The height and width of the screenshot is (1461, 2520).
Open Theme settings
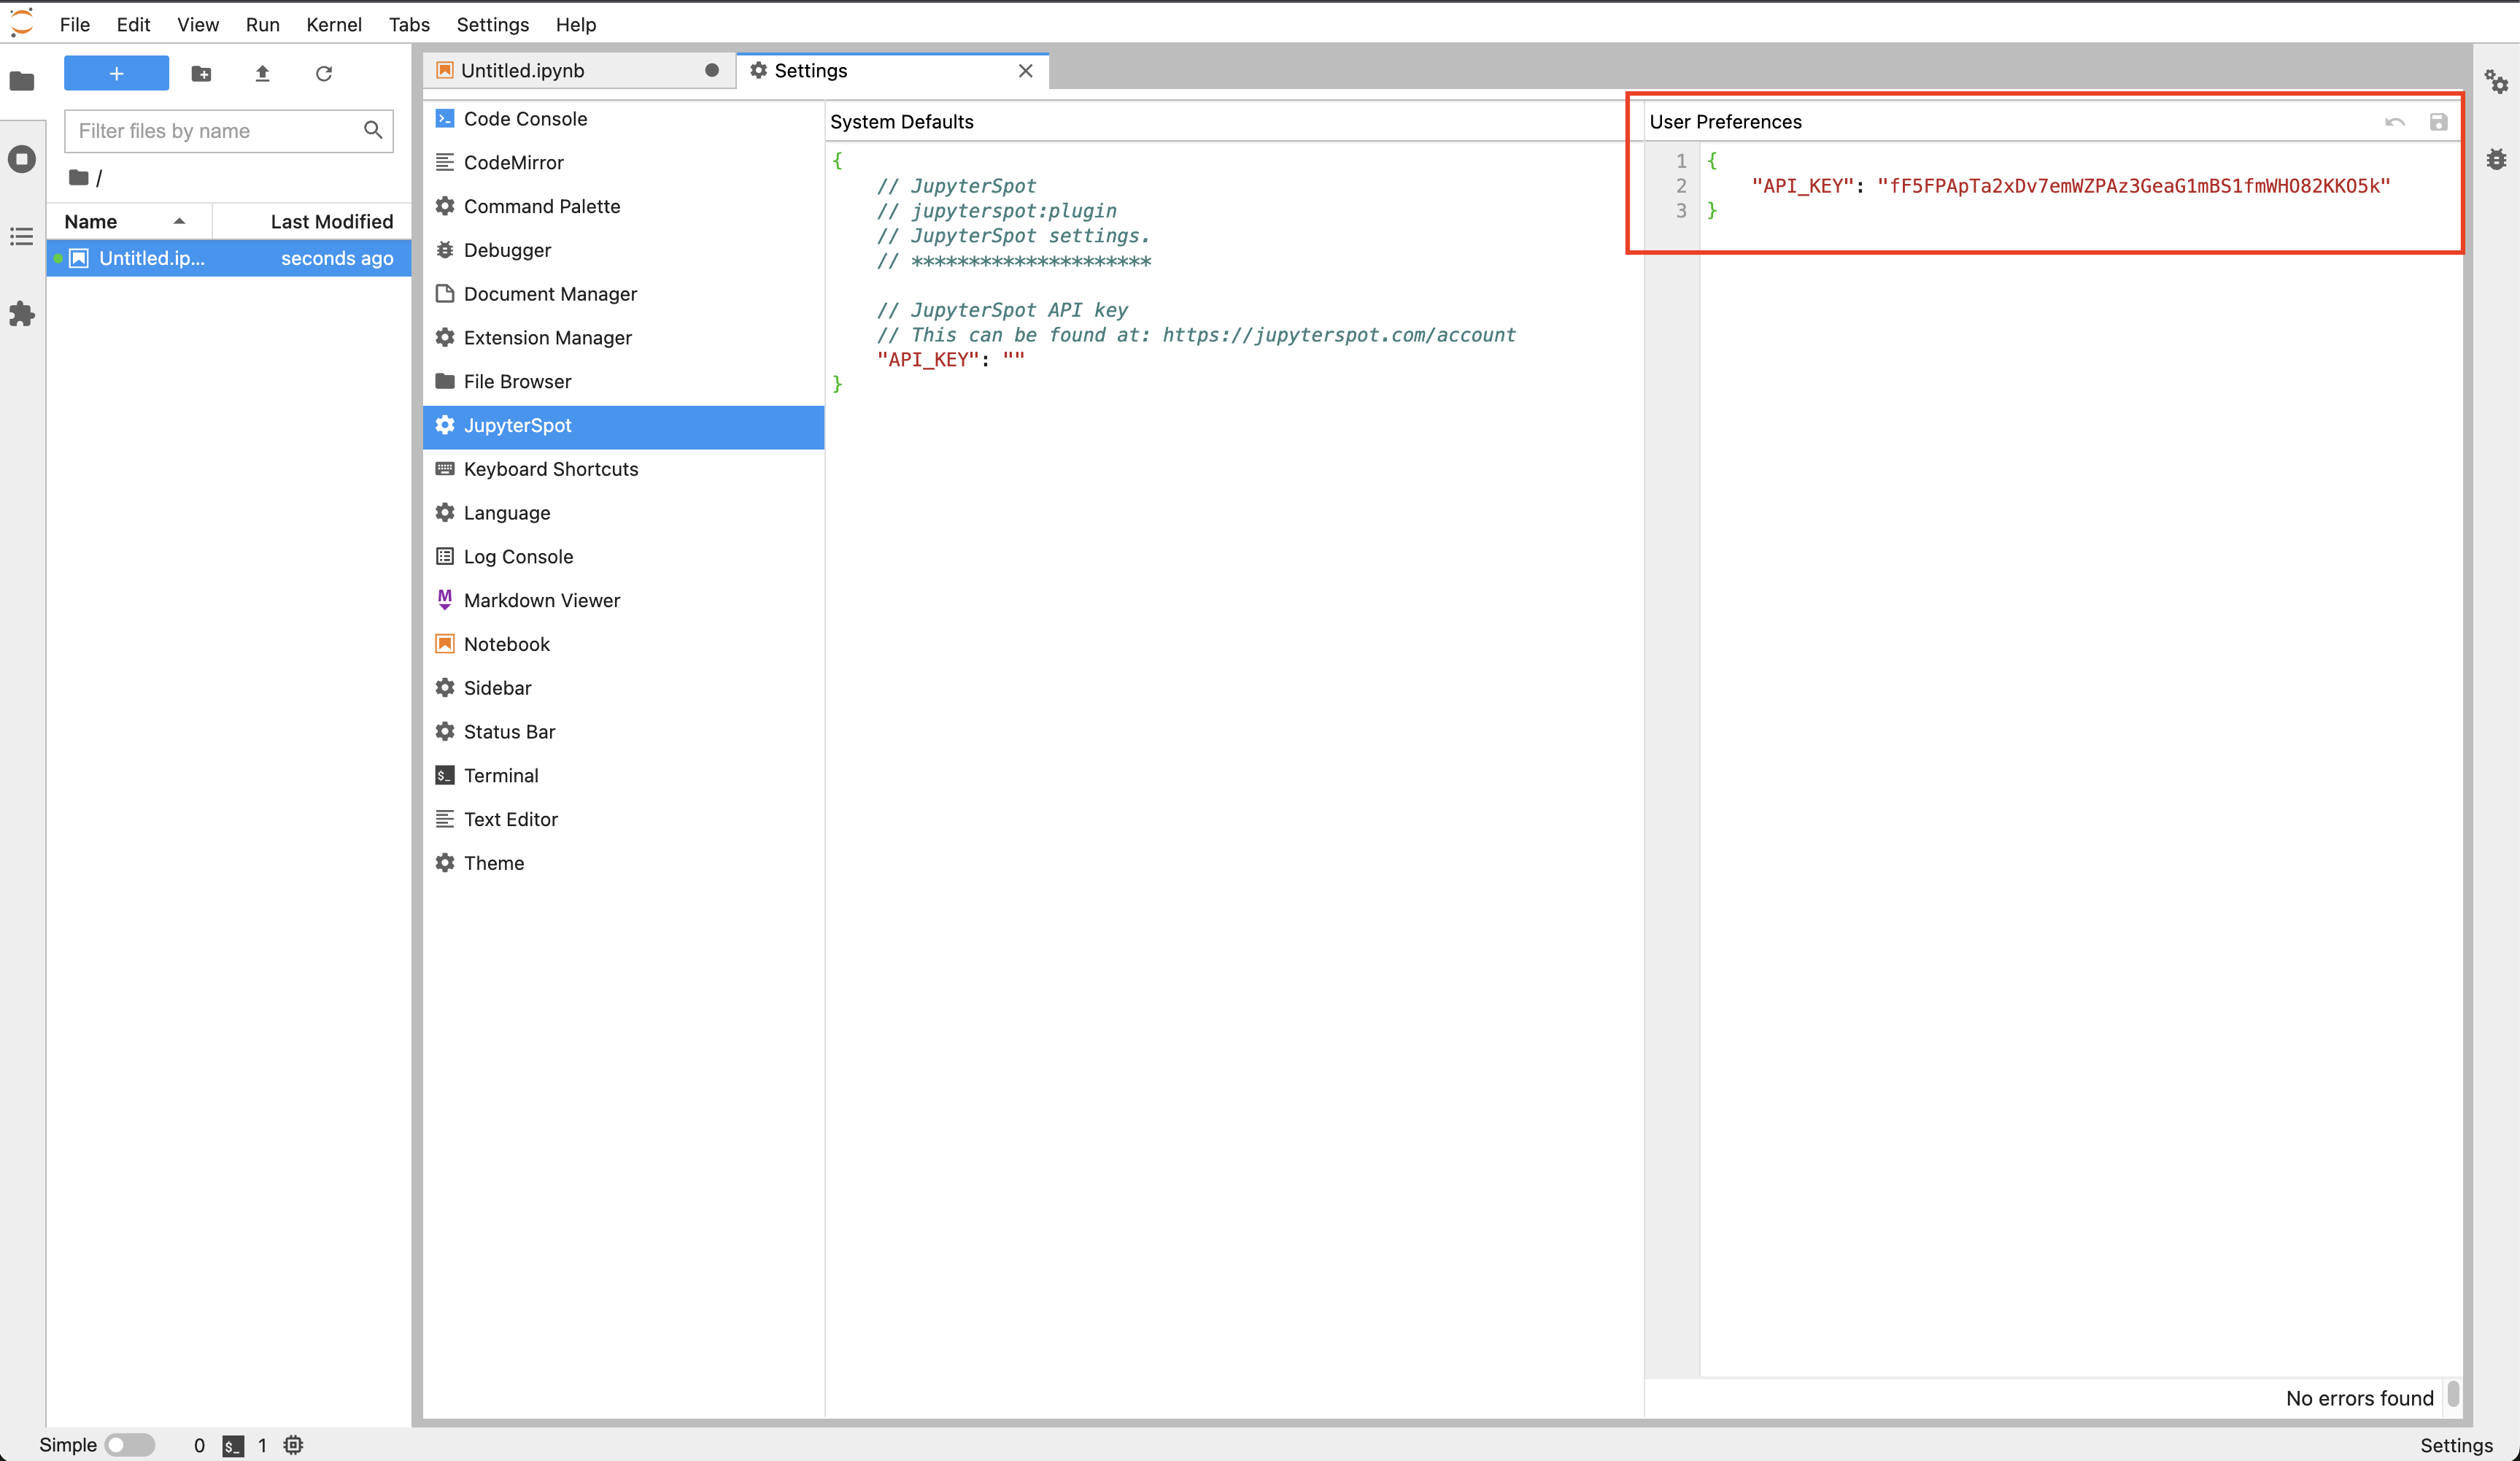tap(623, 863)
